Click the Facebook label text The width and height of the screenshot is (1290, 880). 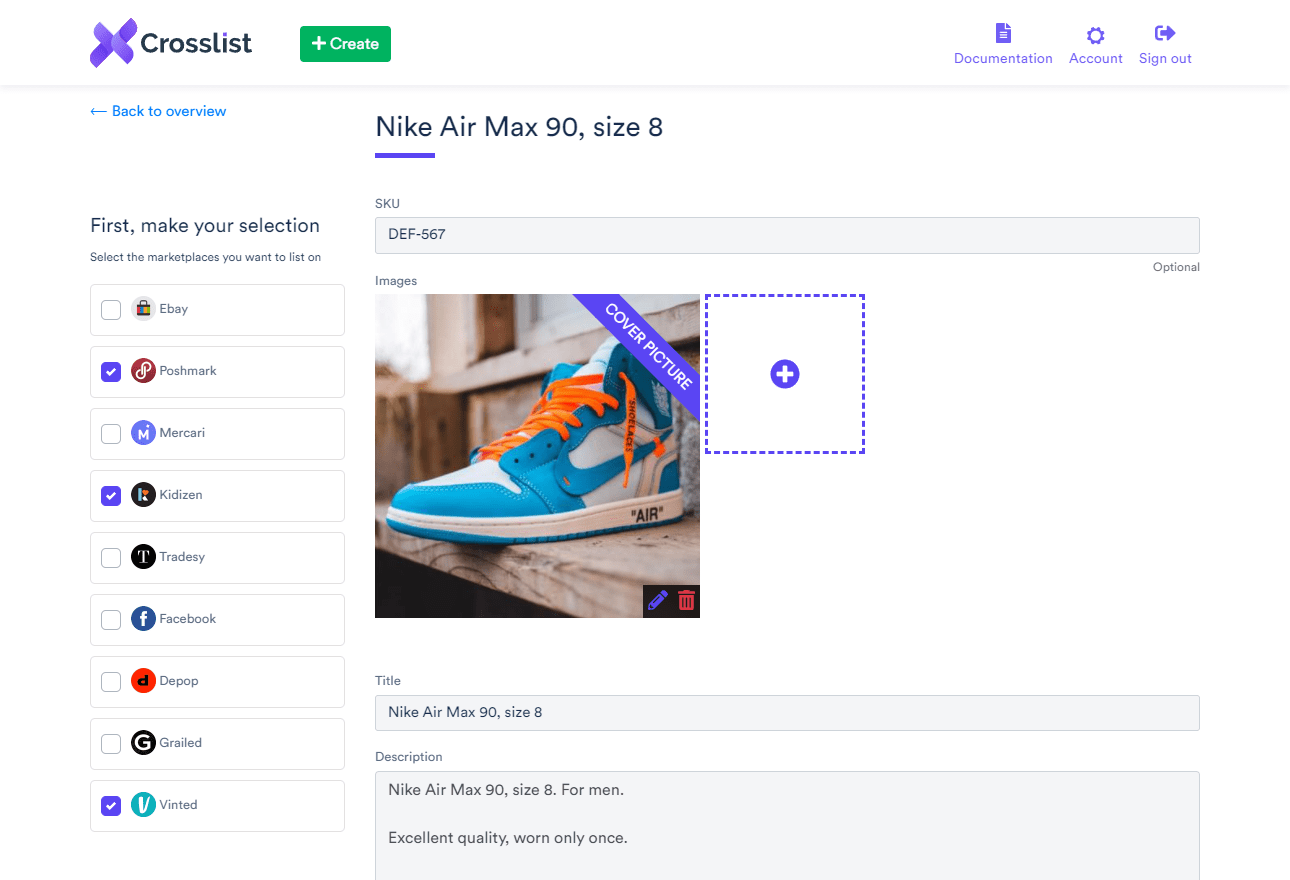pos(188,619)
